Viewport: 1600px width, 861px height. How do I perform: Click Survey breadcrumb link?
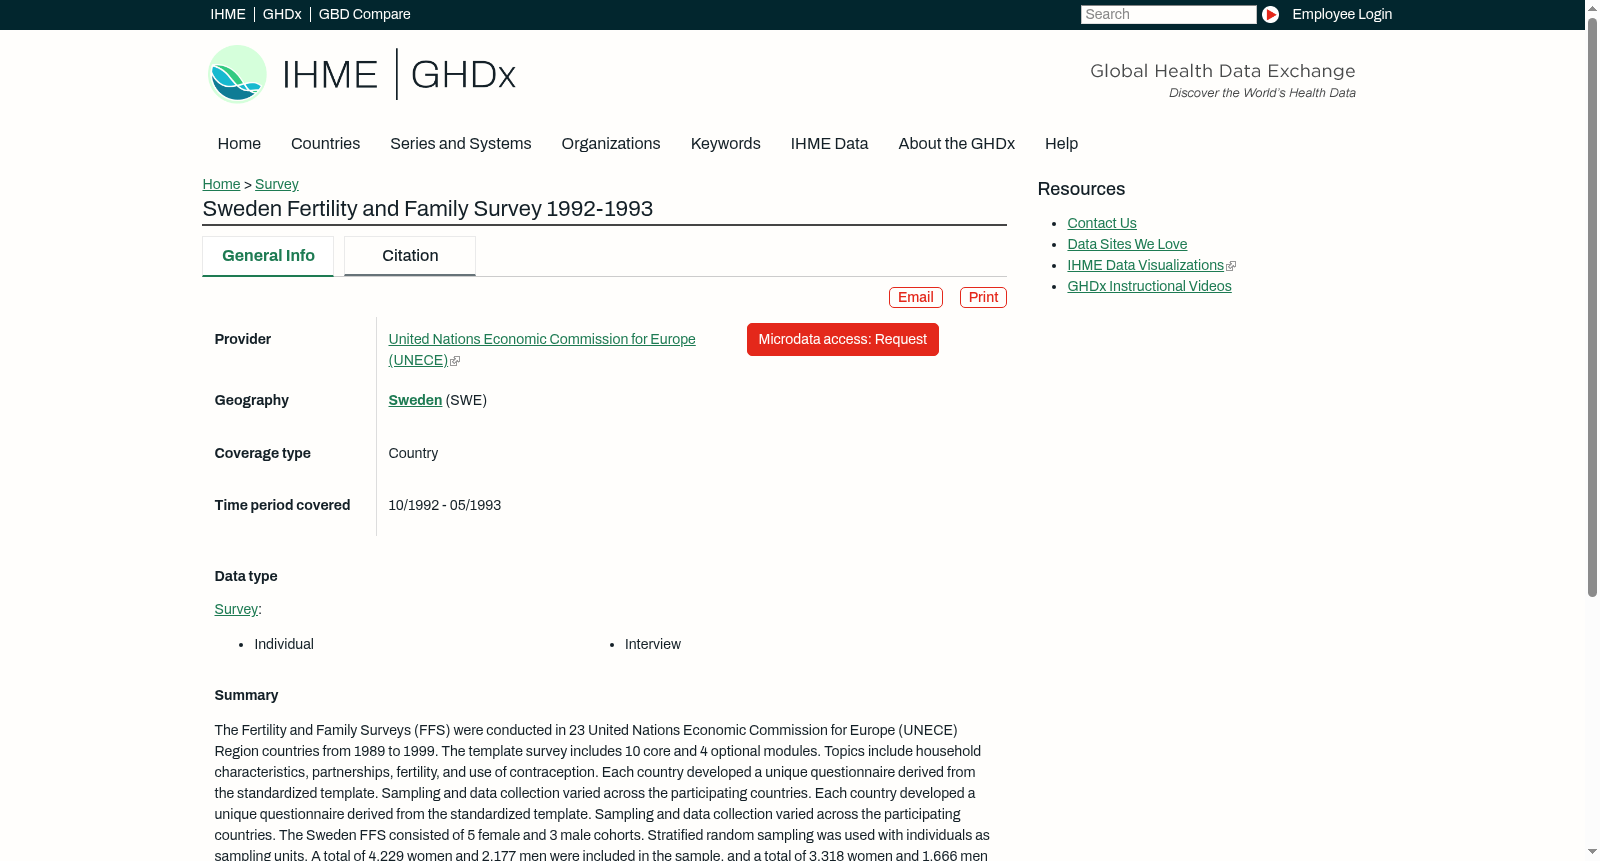[277, 184]
